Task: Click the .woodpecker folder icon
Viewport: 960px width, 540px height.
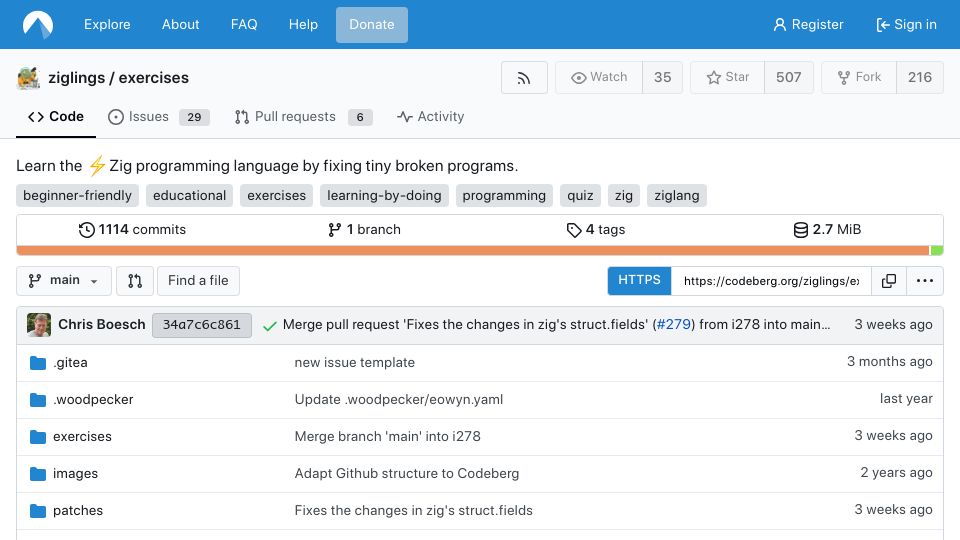Action: pos(38,400)
